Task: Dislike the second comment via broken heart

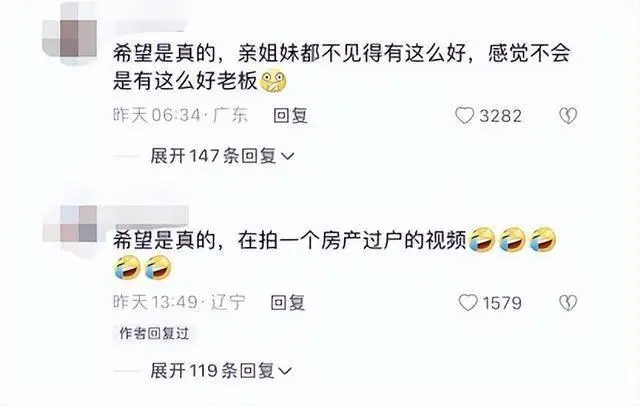Action: 568,303
